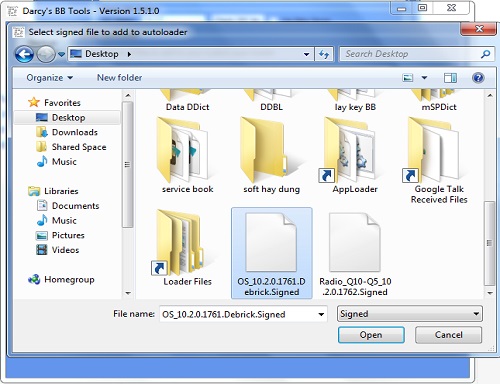Screen dimensions: 500x384
Task: Select the Loader Files shortcut folder
Action: [187, 247]
